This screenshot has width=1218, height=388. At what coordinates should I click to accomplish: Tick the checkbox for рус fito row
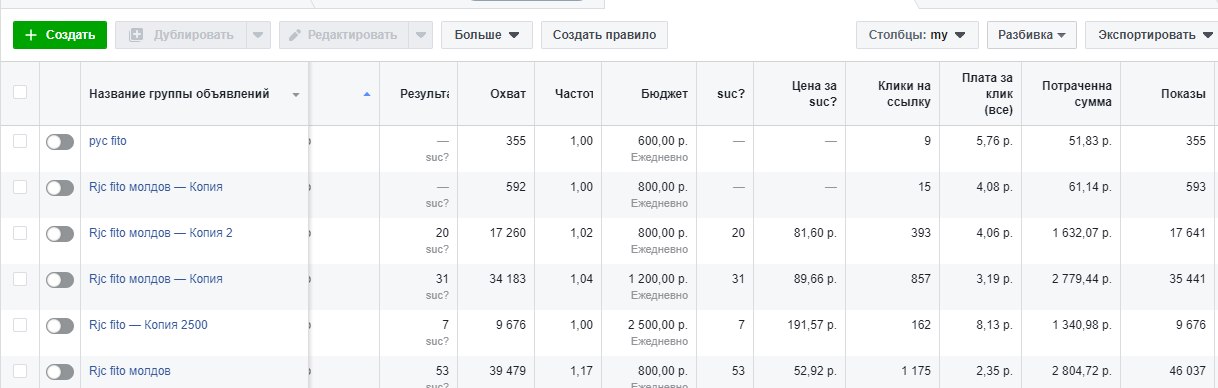point(20,141)
